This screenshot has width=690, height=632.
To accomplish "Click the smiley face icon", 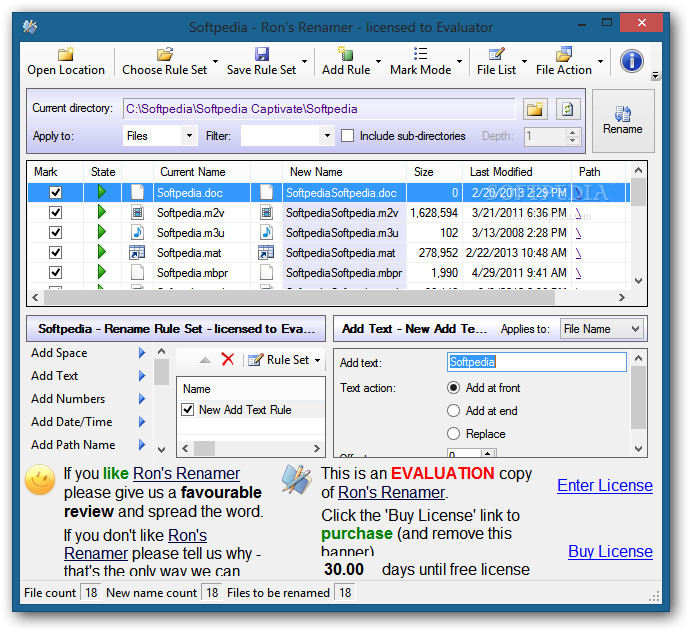I will pyautogui.click(x=40, y=480).
